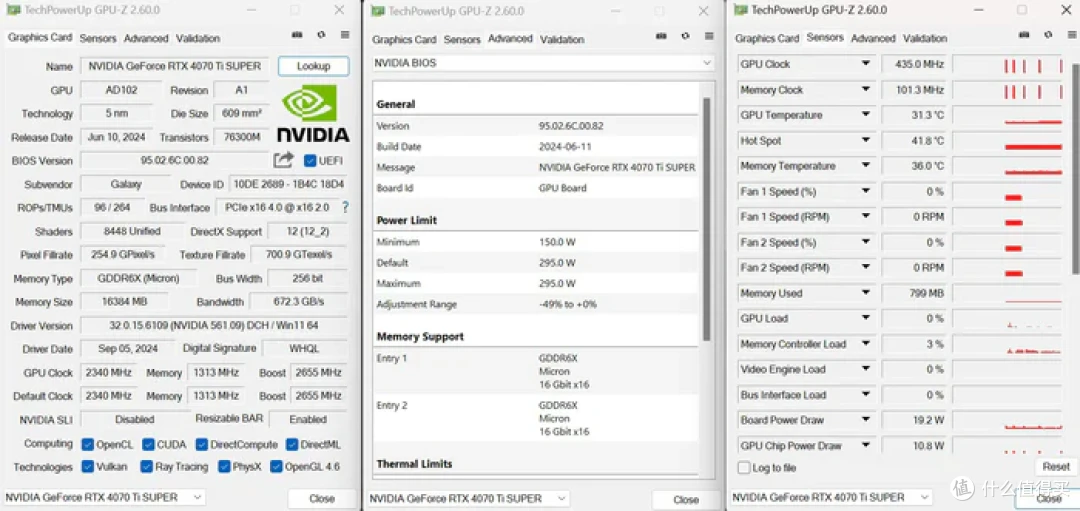Expand the NVIDIA BIOS dropdown
The width and height of the screenshot is (1080, 511).
click(707, 63)
